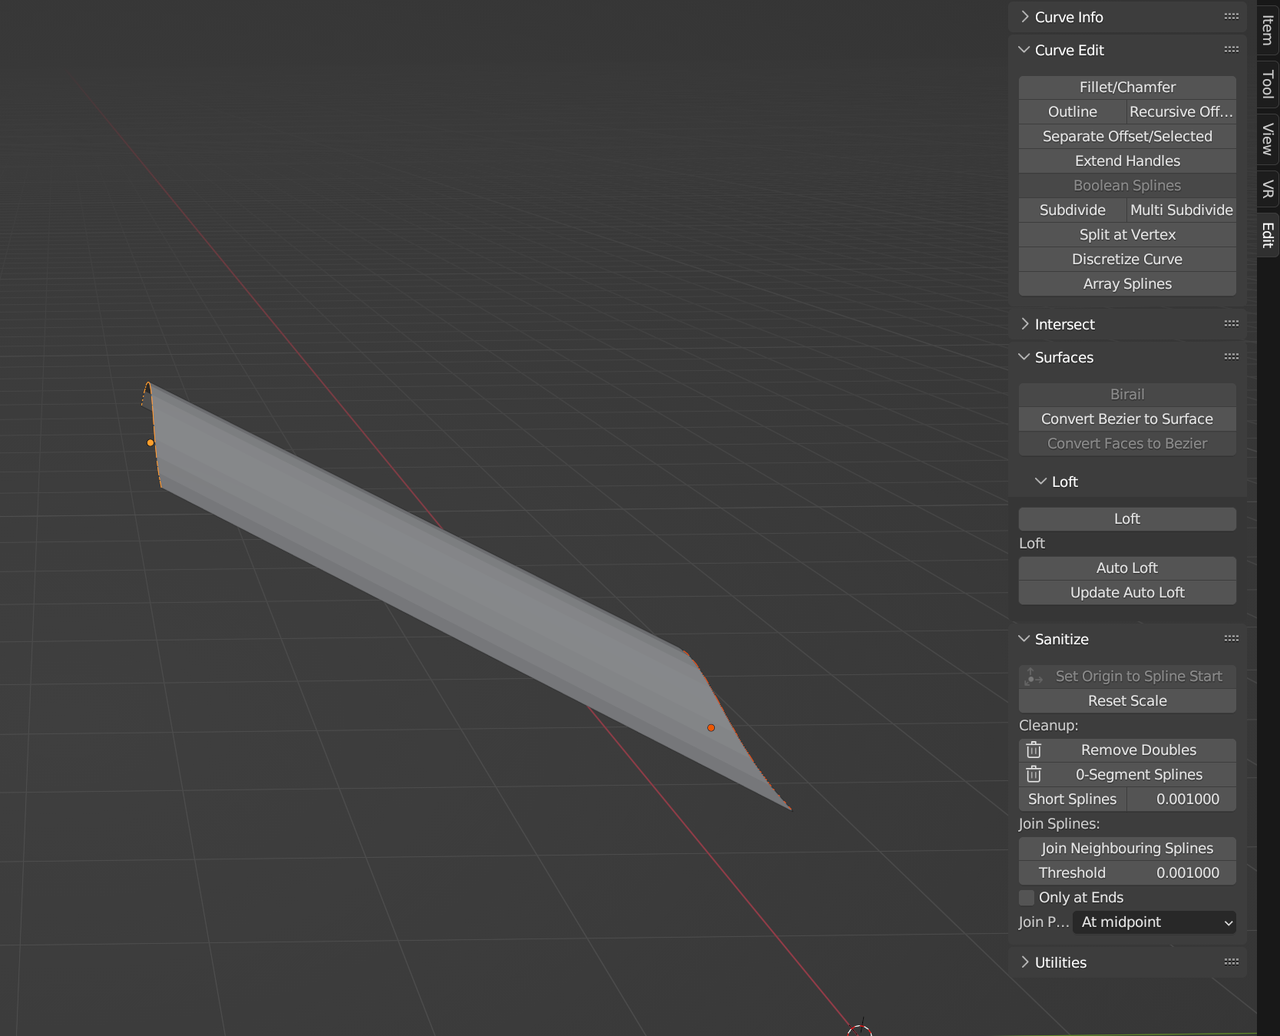Click Convert Bezier to Surface button
This screenshot has height=1036, width=1280.
tap(1127, 419)
